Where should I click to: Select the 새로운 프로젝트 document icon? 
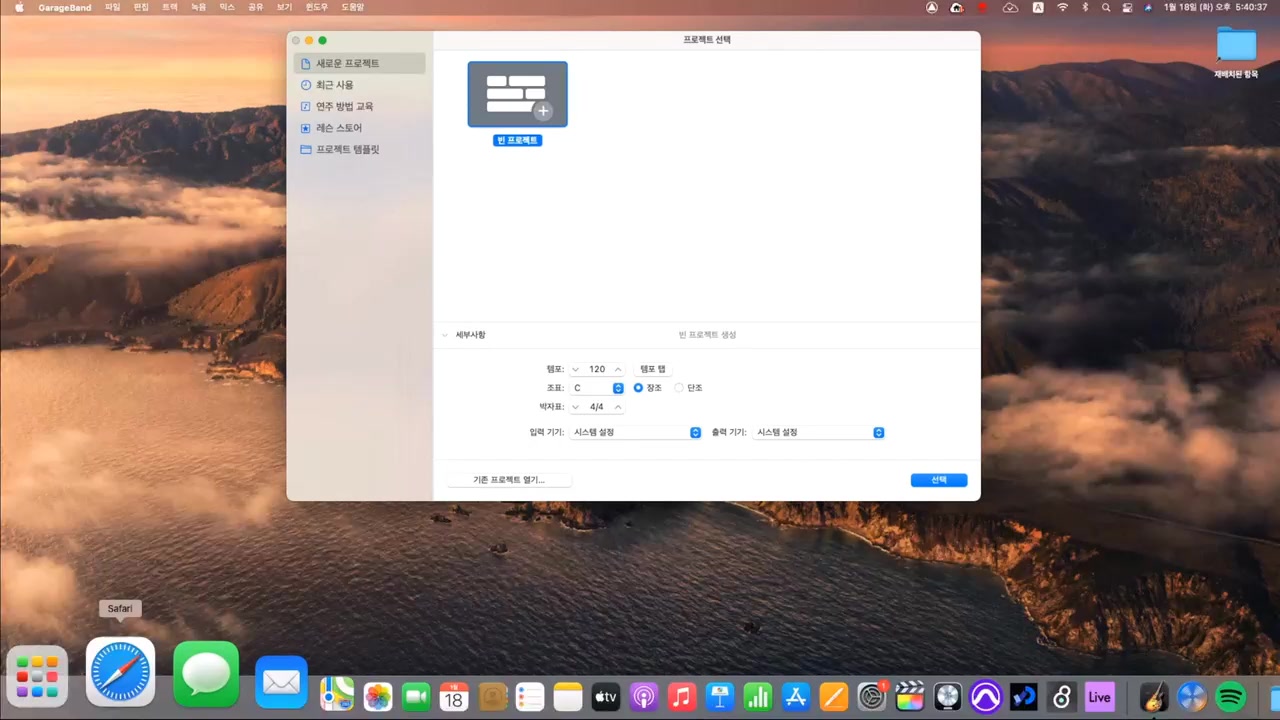tap(305, 63)
